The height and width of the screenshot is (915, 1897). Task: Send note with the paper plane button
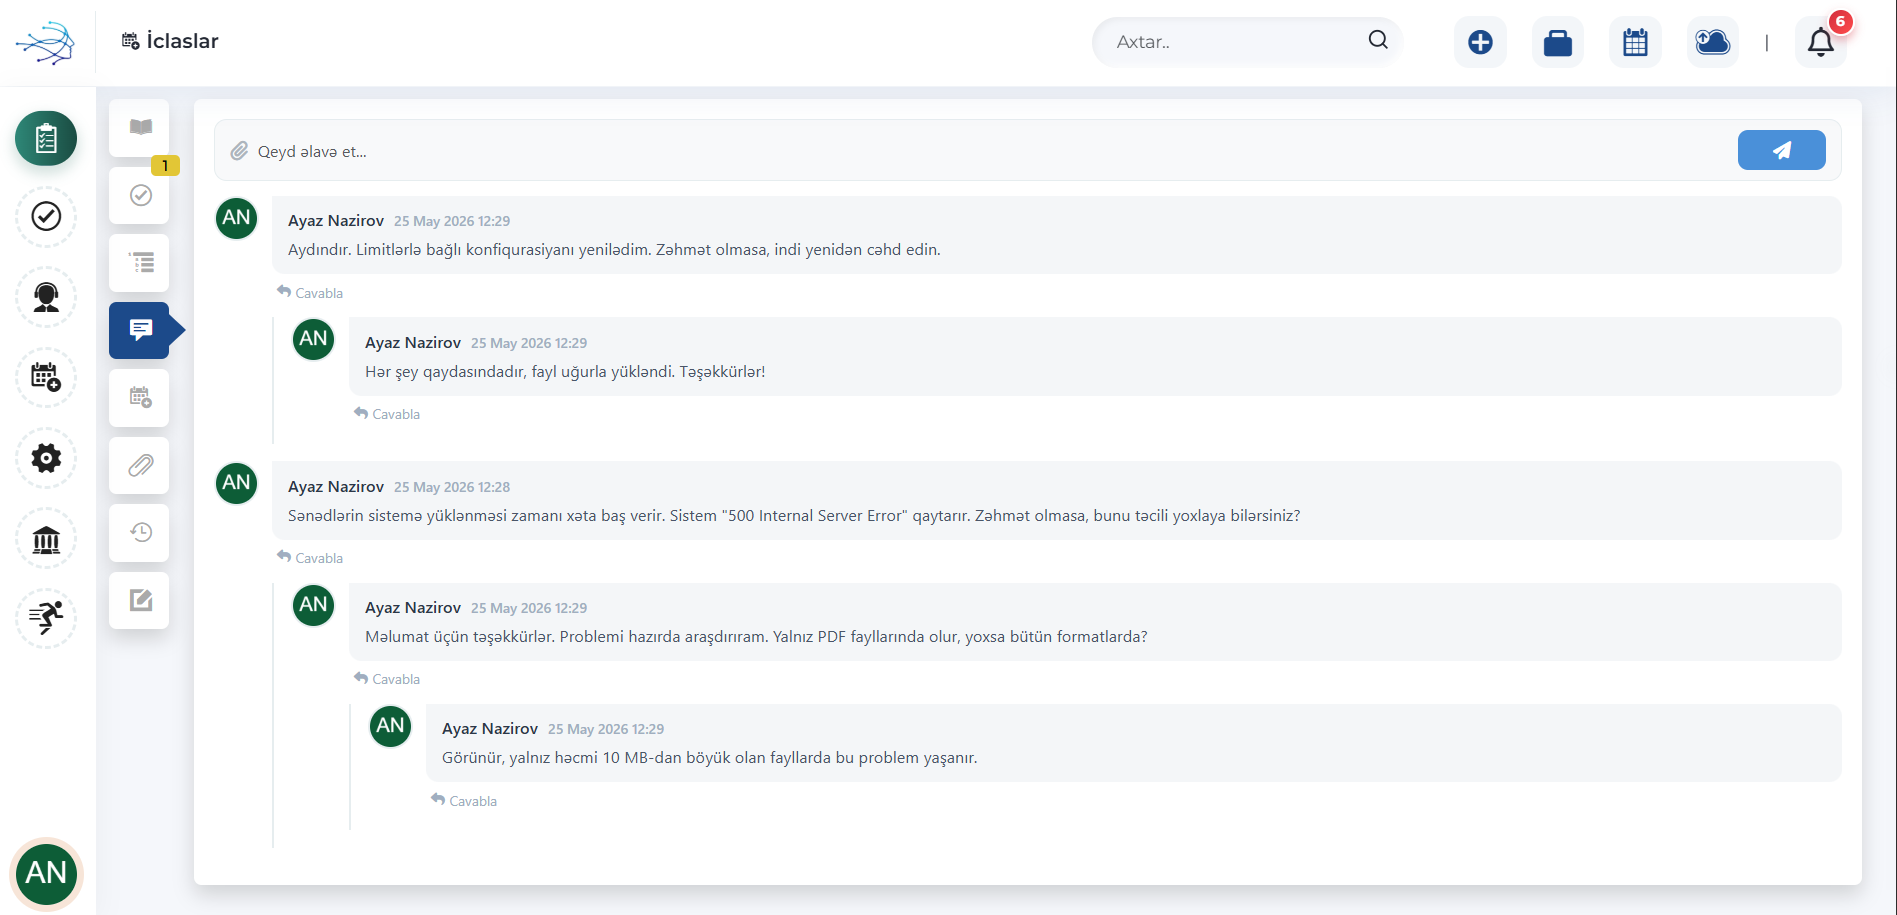click(1781, 150)
